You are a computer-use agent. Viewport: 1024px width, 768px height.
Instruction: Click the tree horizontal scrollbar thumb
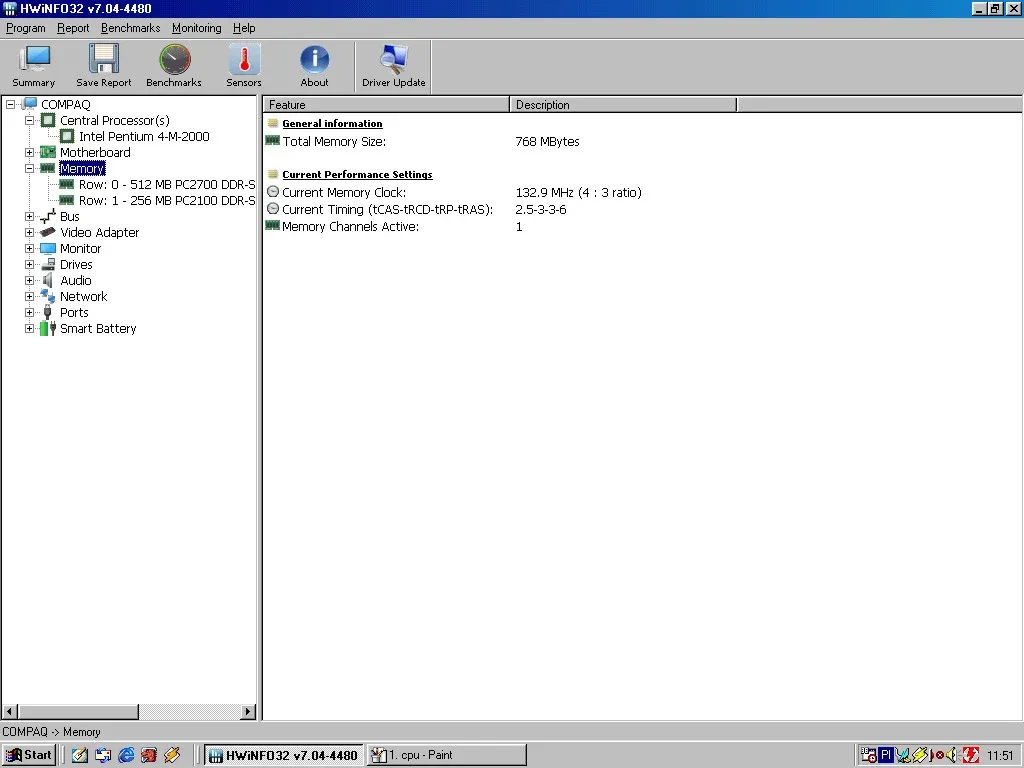pos(78,712)
